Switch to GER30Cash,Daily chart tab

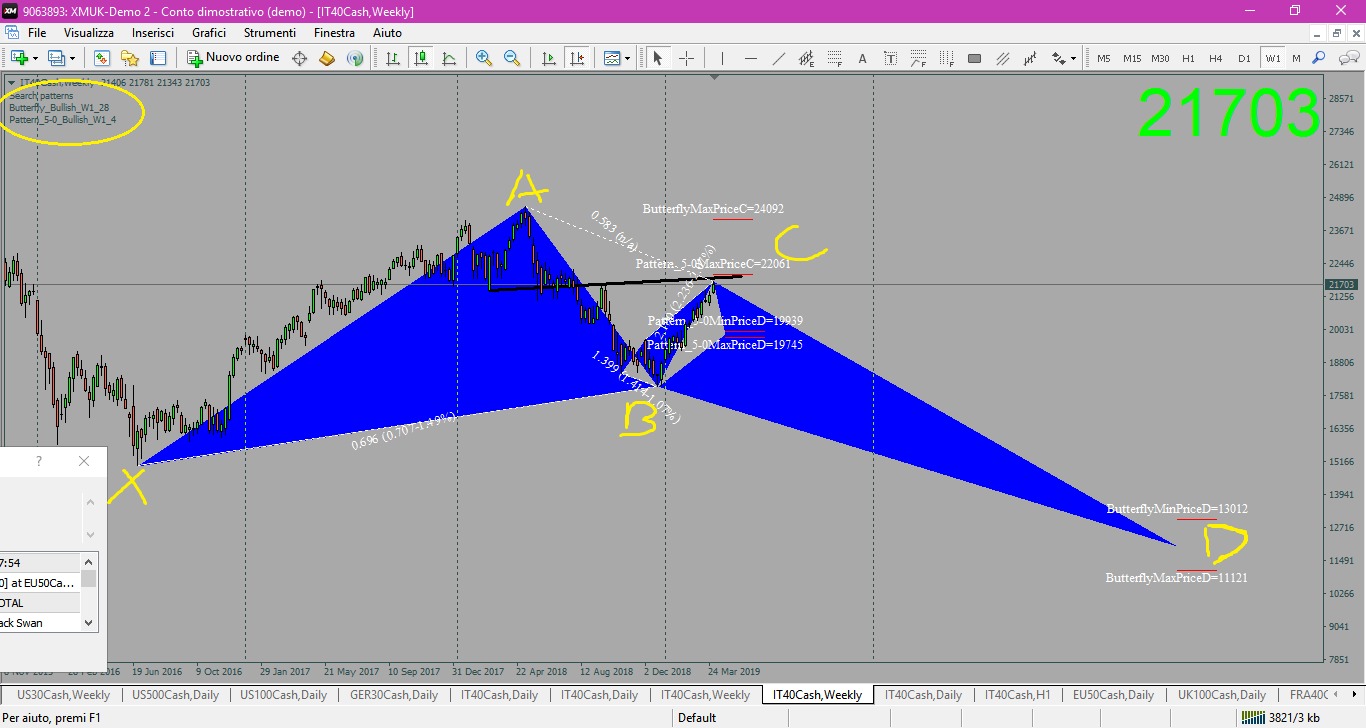(395, 695)
